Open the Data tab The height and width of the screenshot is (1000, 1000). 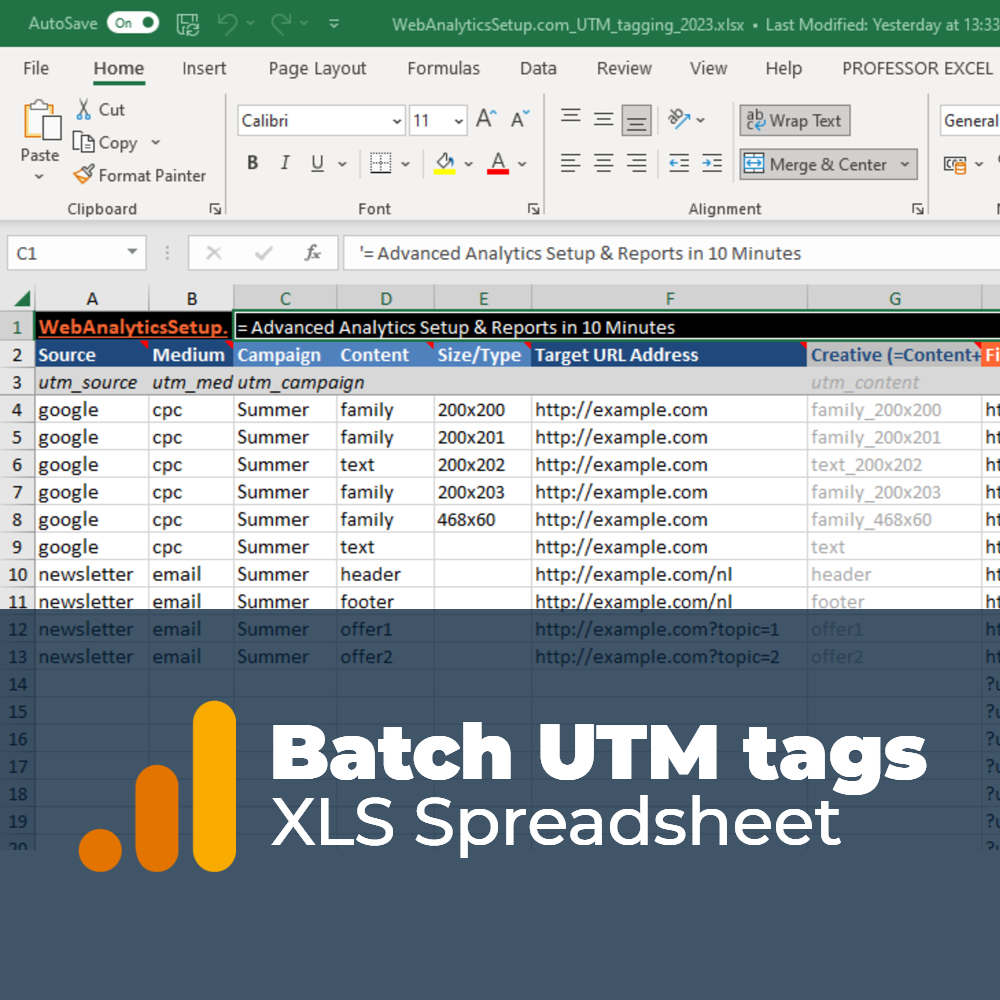pyautogui.click(x=538, y=68)
